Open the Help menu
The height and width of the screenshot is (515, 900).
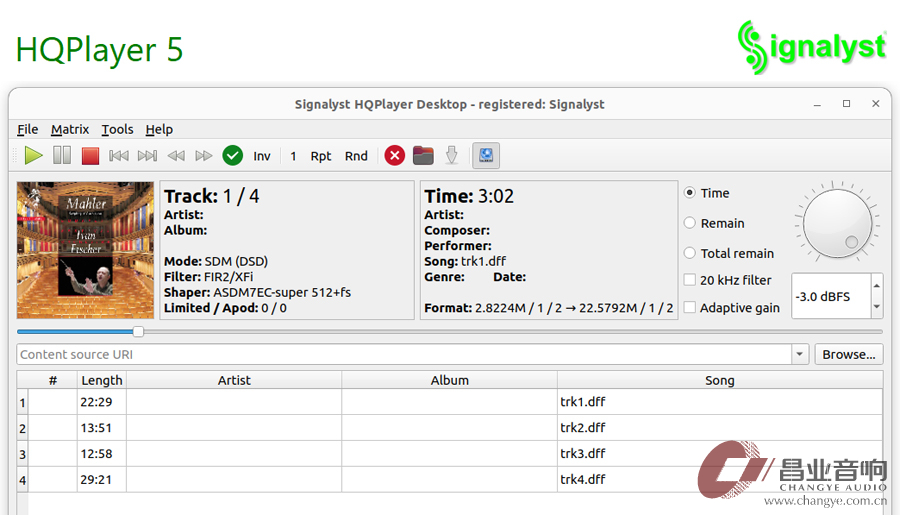(x=159, y=130)
